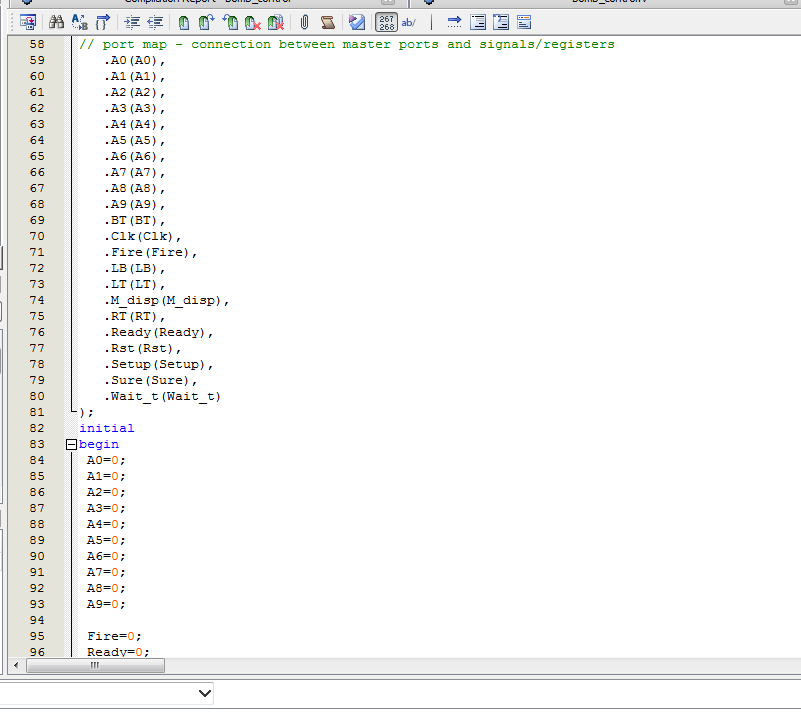The height and width of the screenshot is (715, 801).
Task: Click the leftmost editor toolbar icon
Action: pos(28,22)
